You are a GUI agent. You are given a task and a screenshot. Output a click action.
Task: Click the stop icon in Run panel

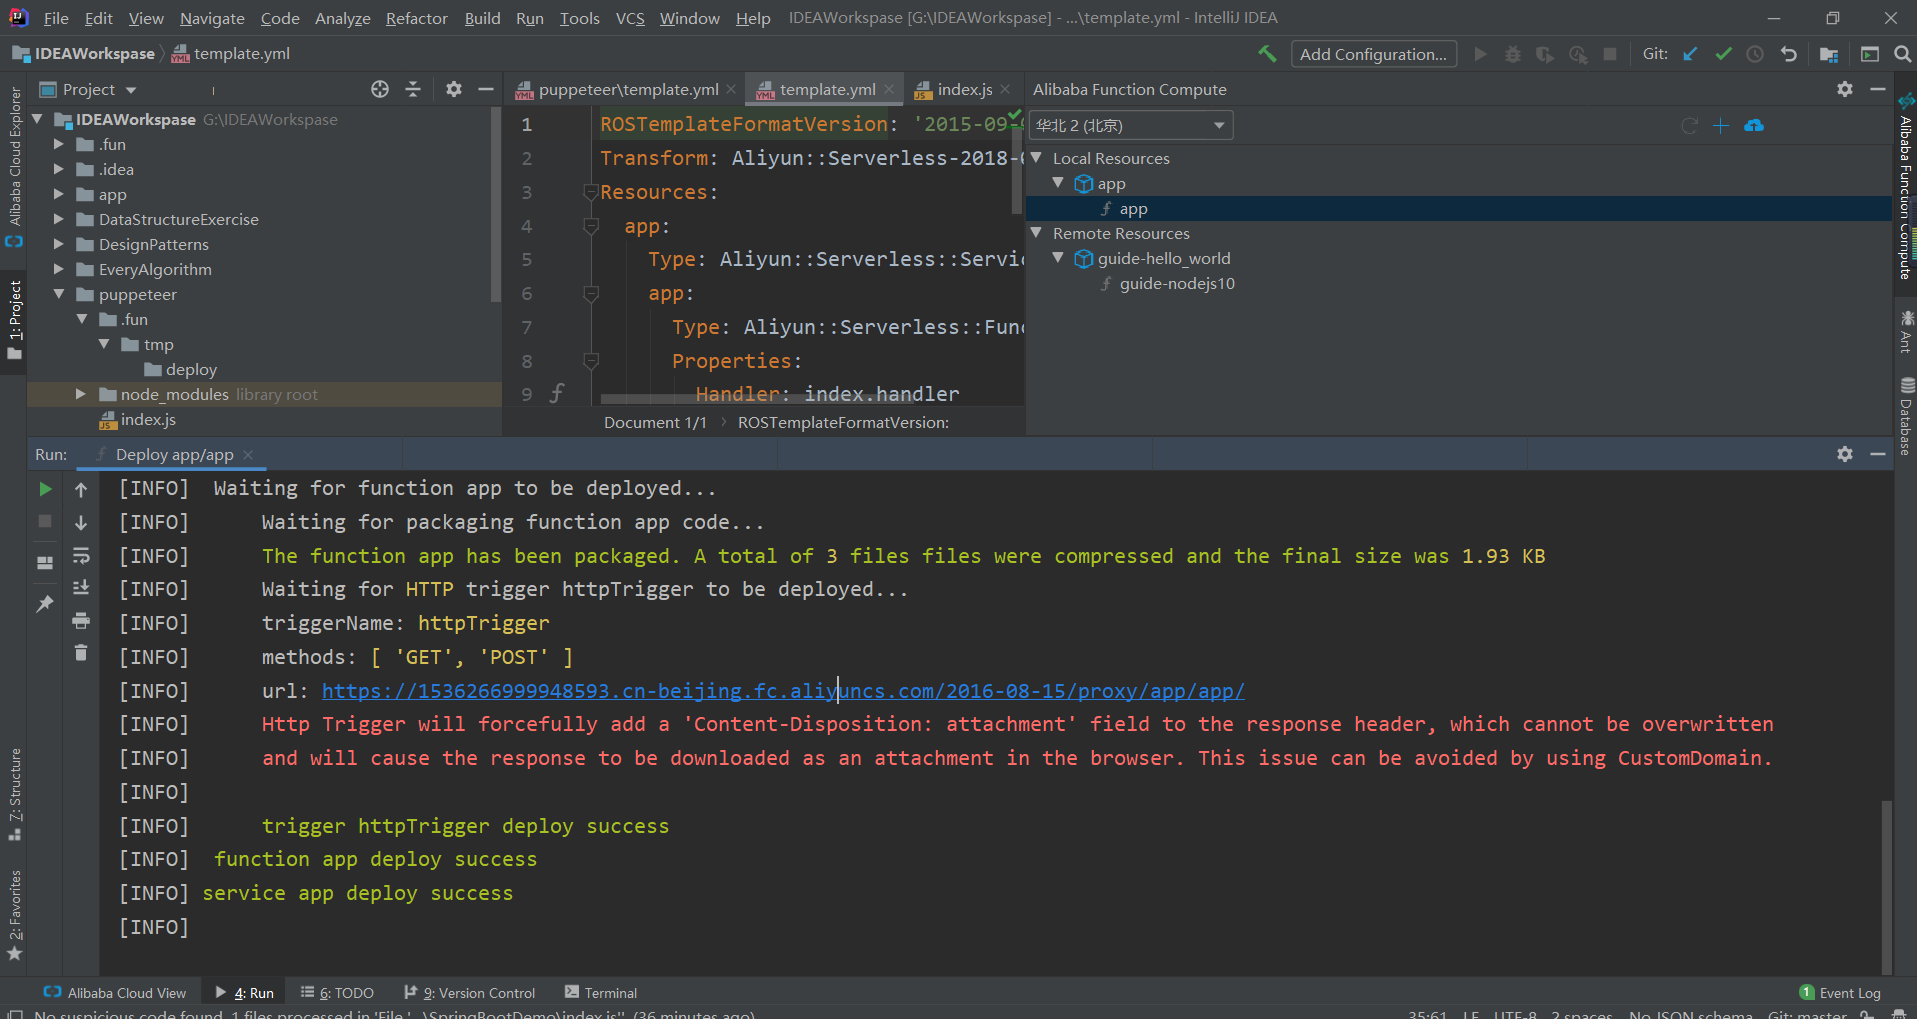[45, 521]
